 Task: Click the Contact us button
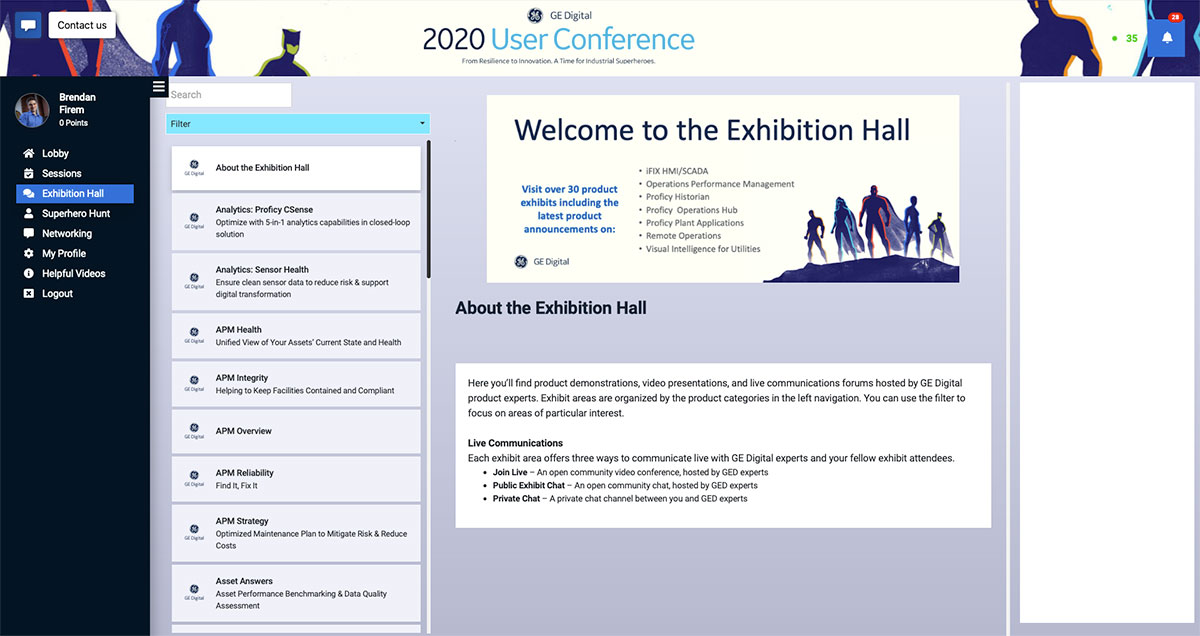point(82,25)
